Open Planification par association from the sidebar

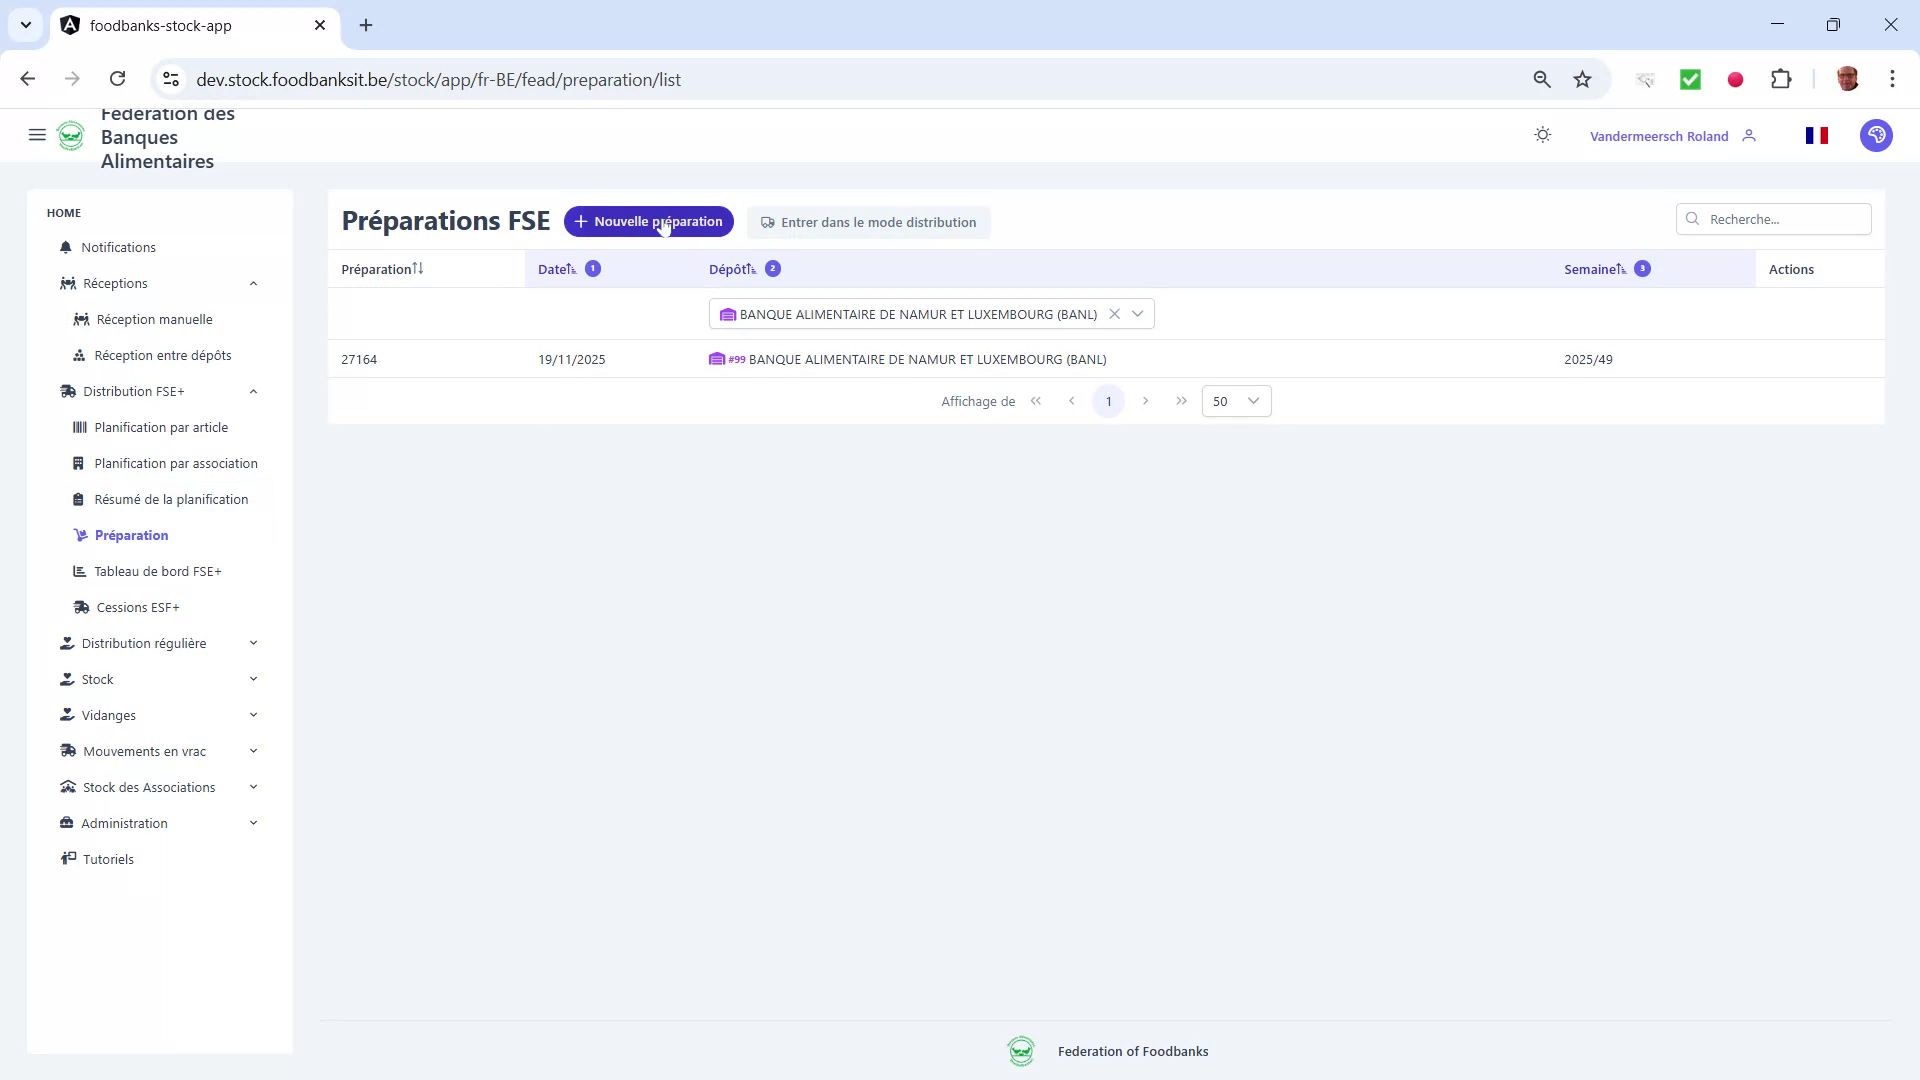176,463
